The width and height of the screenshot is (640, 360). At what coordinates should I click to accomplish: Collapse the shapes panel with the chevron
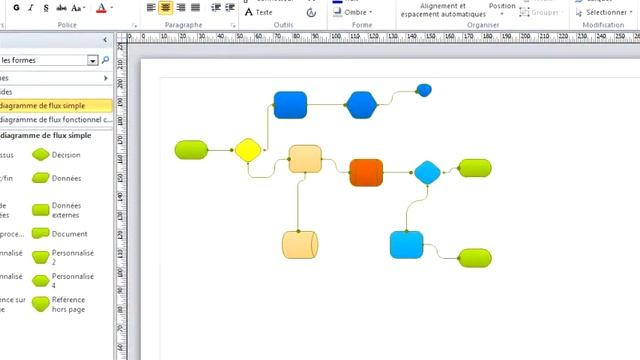pyautogui.click(x=105, y=40)
